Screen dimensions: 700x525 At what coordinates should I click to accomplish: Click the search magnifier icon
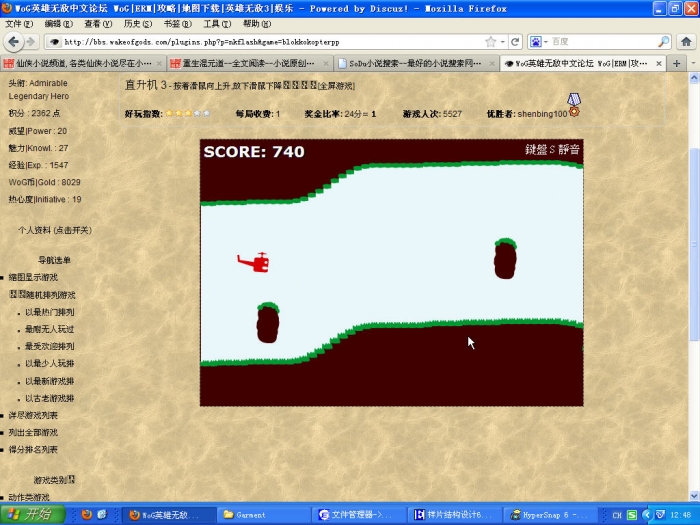point(663,42)
